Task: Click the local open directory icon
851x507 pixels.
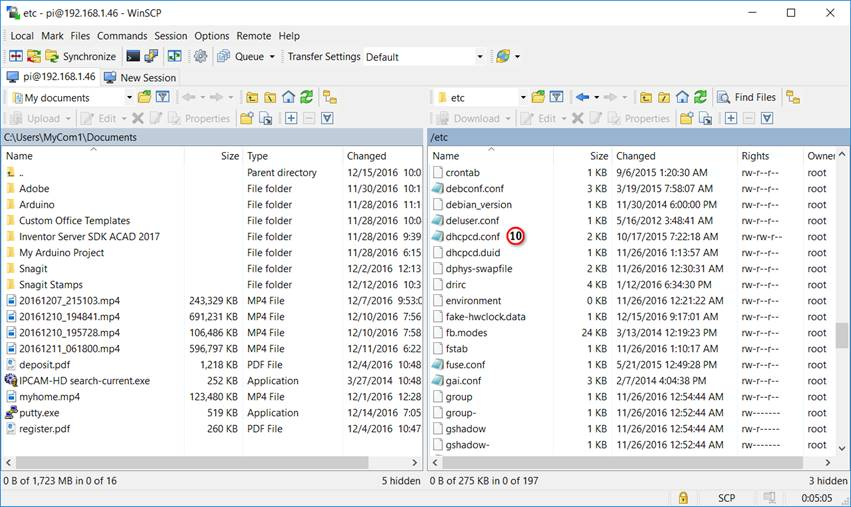Action: (144, 97)
